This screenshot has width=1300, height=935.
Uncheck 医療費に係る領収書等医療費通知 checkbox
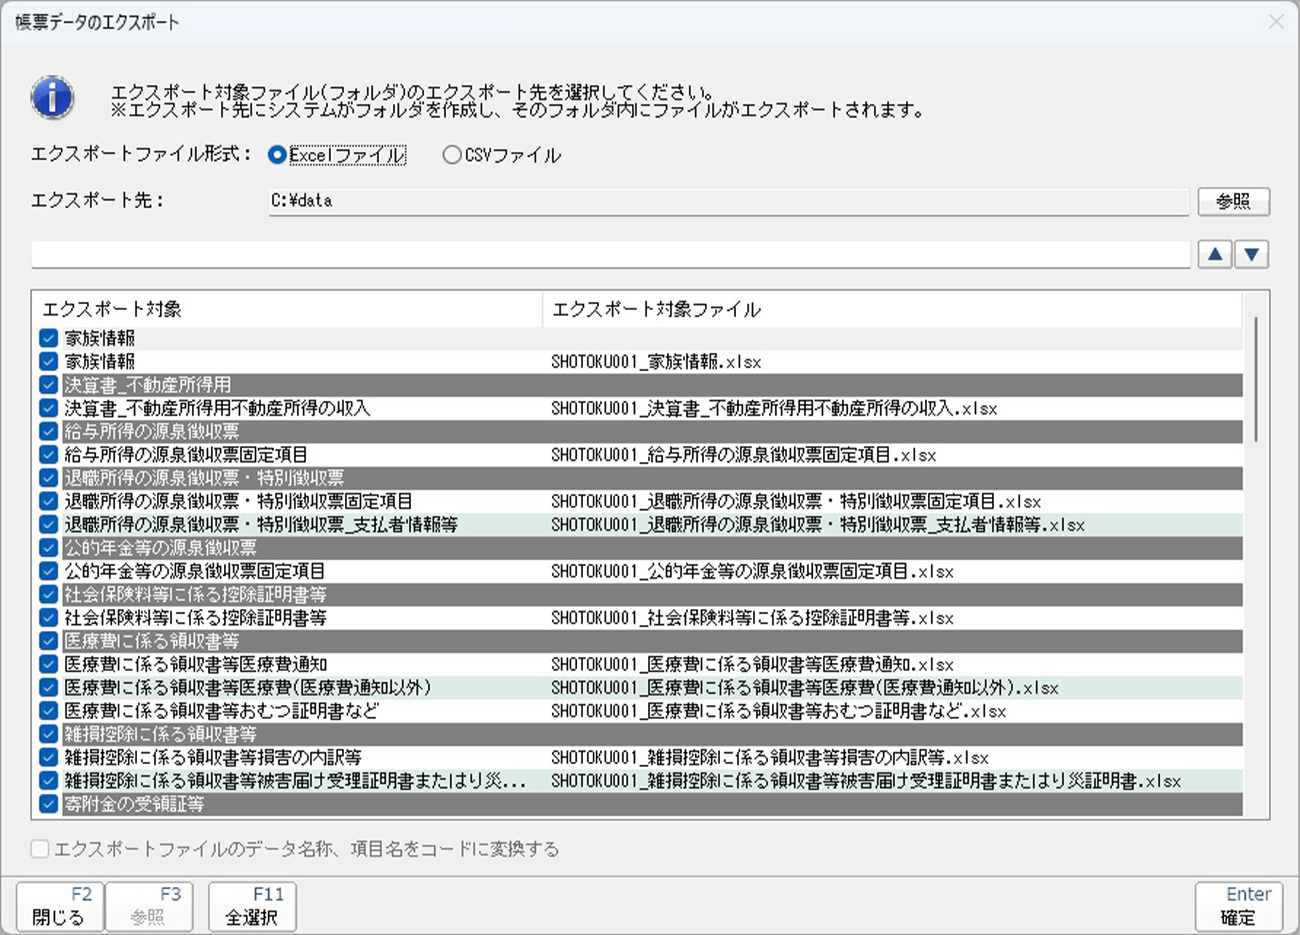coord(48,664)
